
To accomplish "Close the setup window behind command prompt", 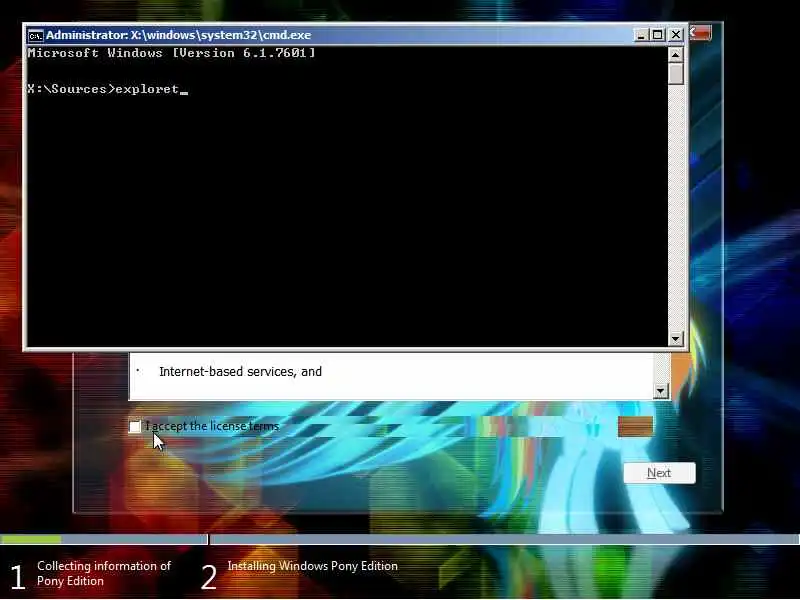I will 702,33.
